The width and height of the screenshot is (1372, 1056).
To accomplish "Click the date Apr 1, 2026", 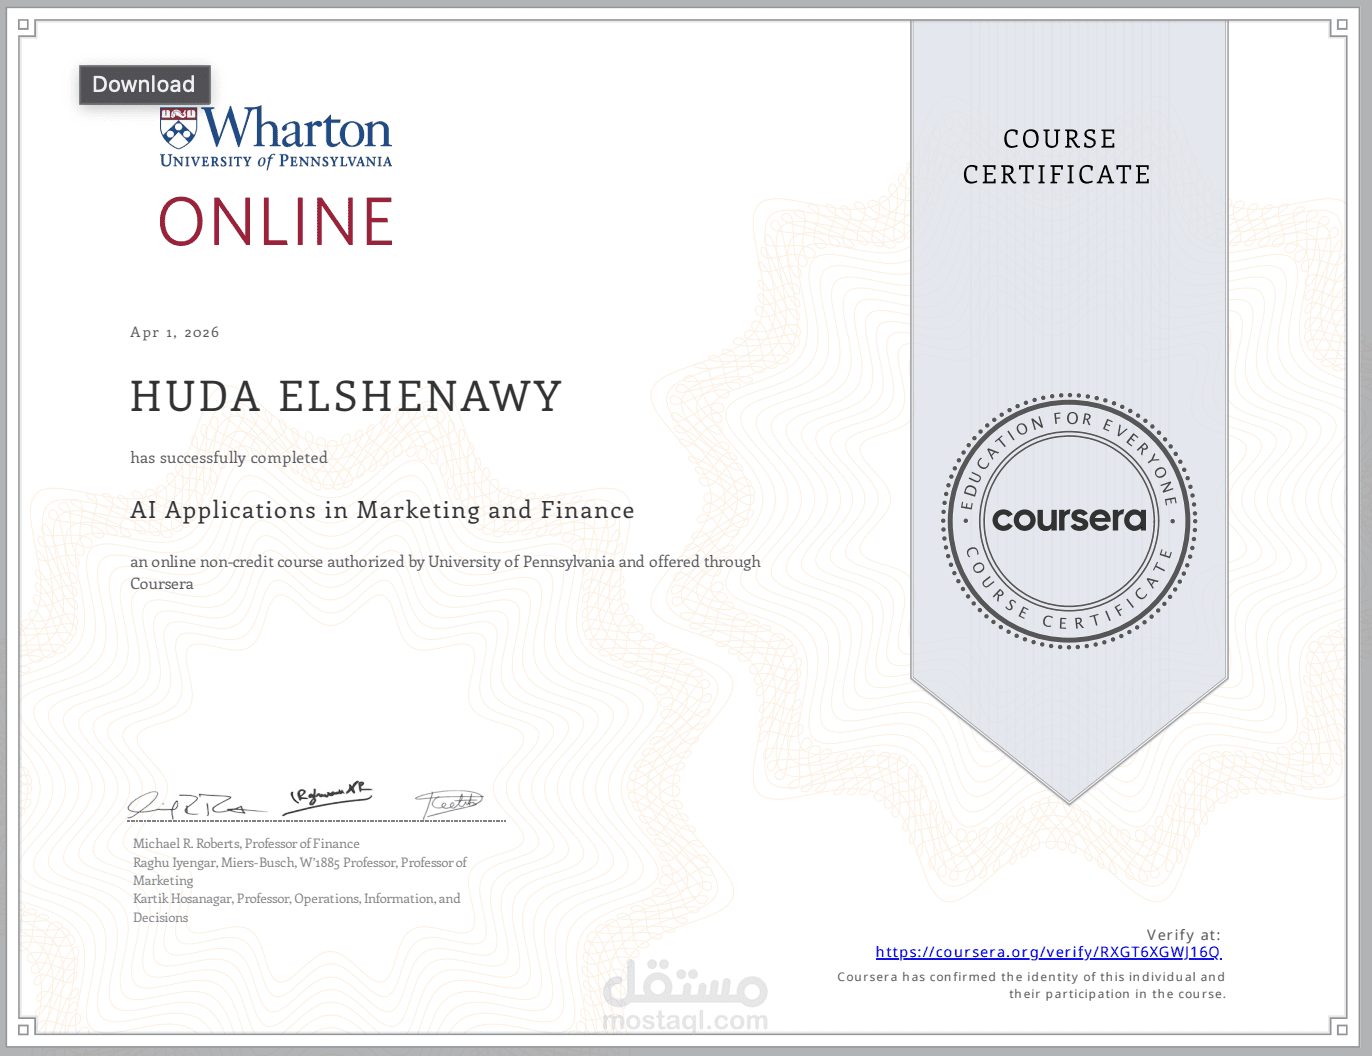I will point(175,332).
